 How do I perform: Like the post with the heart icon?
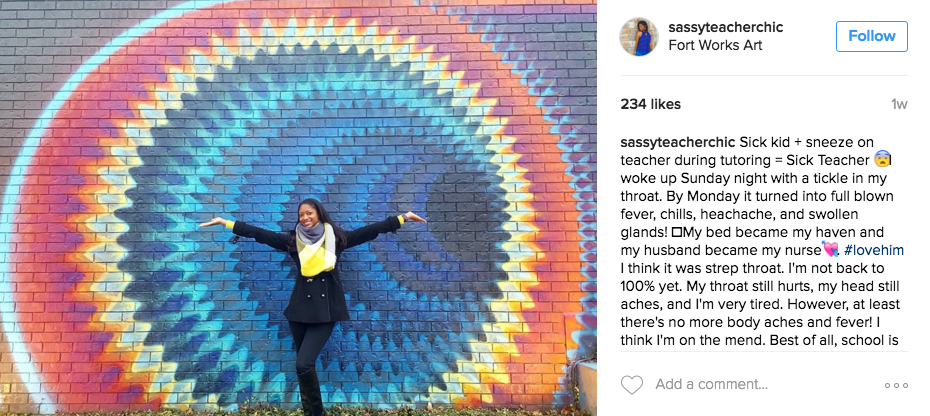pos(632,385)
